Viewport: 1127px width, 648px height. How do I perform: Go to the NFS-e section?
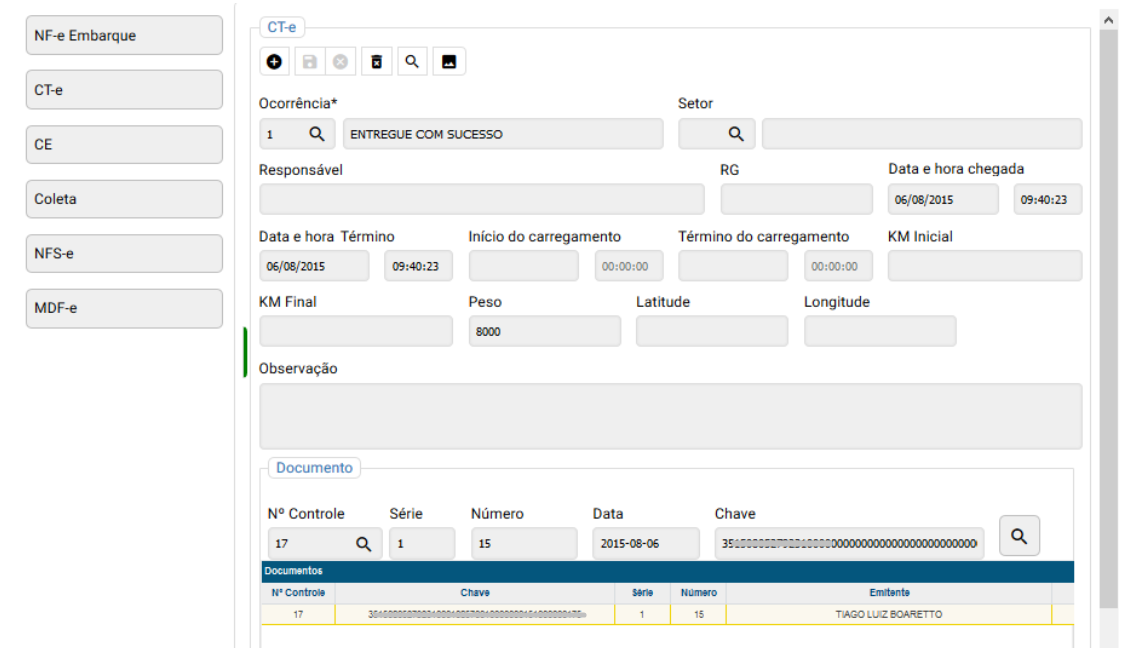(x=124, y=254)
